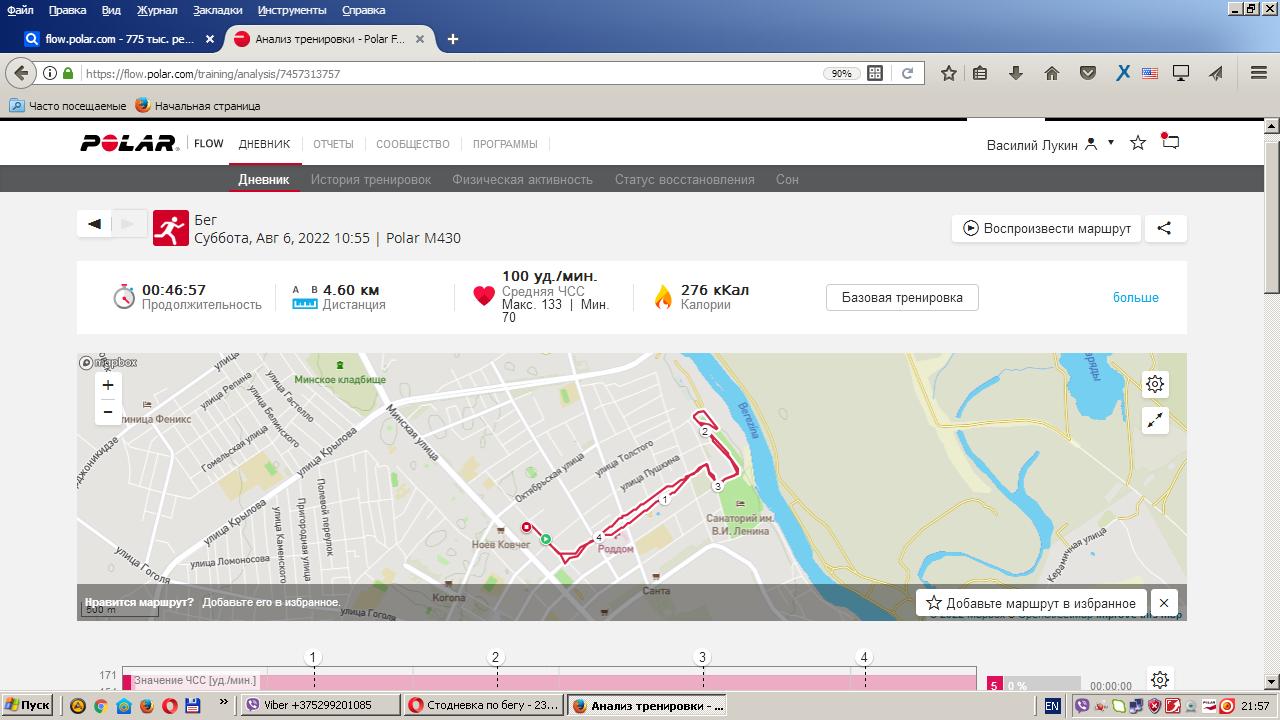The height and width of the screenshot is (720, 1280).
Task: Open heart rate chart settings gear
Action: tap(1159, 680)
